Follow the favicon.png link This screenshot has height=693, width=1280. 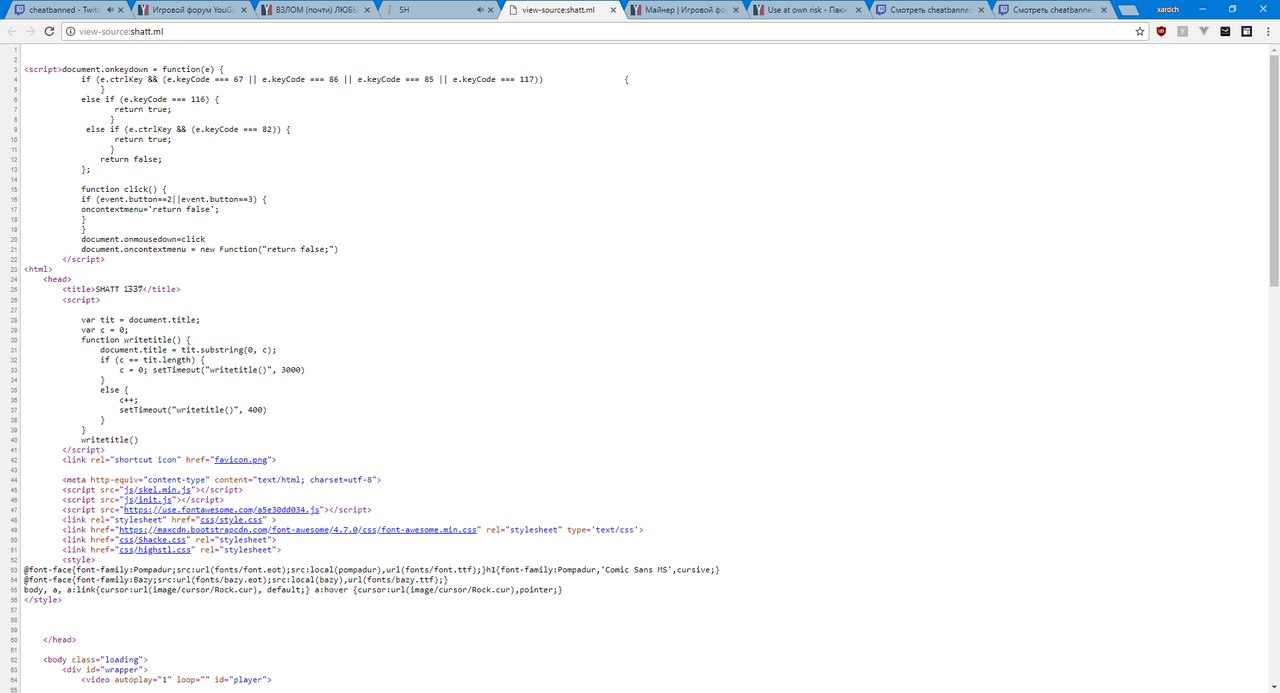tap(241, 460)
